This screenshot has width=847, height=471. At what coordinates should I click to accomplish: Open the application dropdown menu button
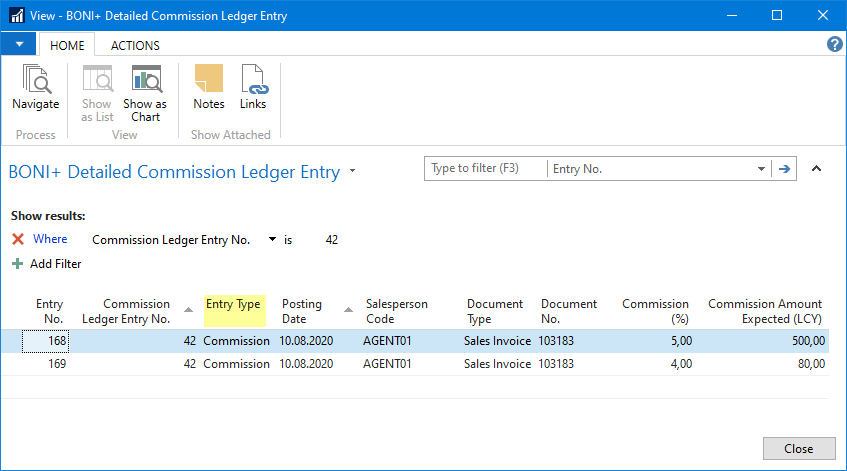[19, 45]
